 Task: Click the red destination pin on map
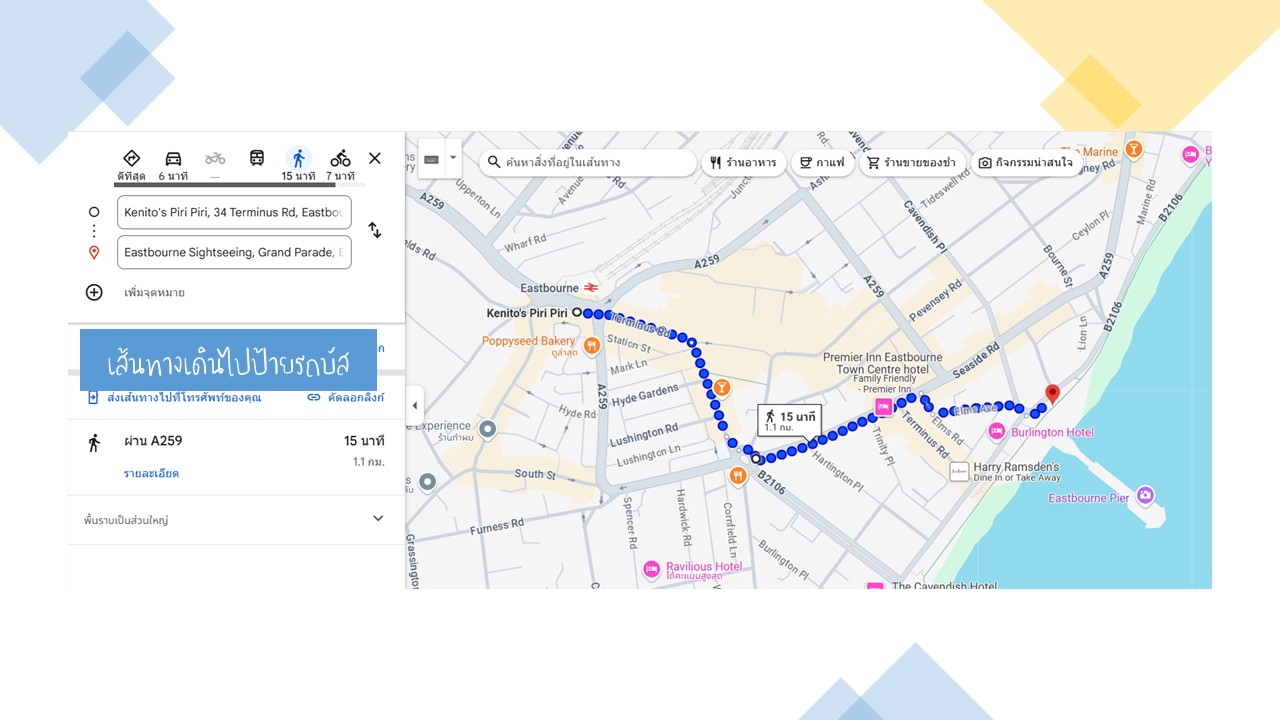[1052, 394]
